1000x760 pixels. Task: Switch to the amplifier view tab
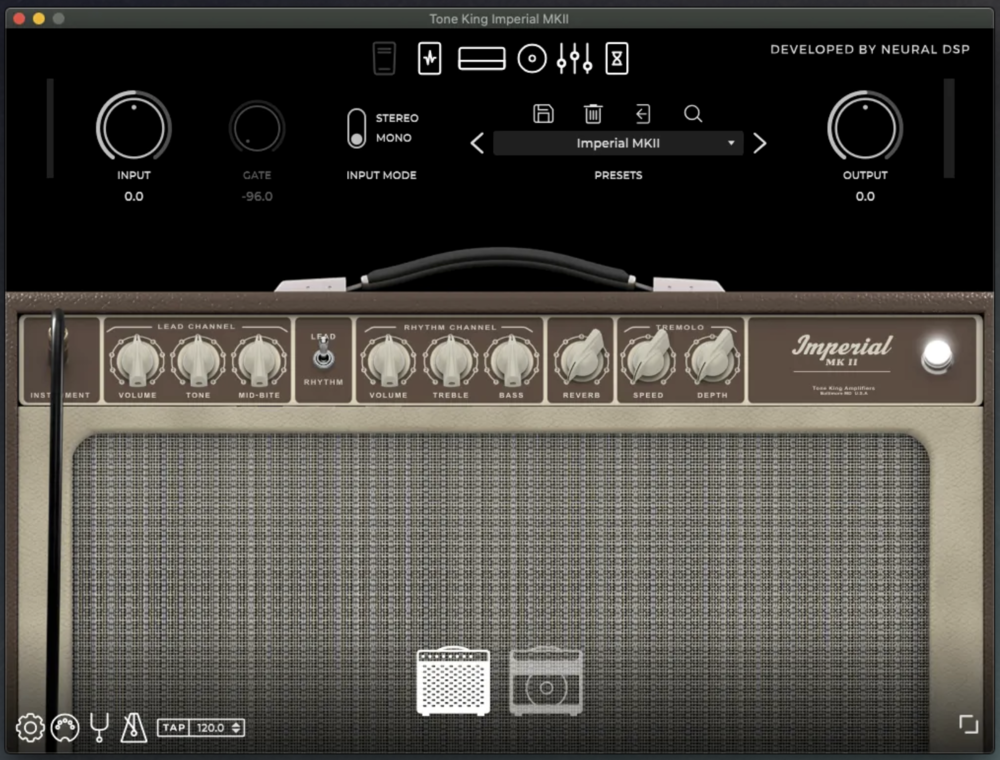pyautogui.click(x=453, y=681)
